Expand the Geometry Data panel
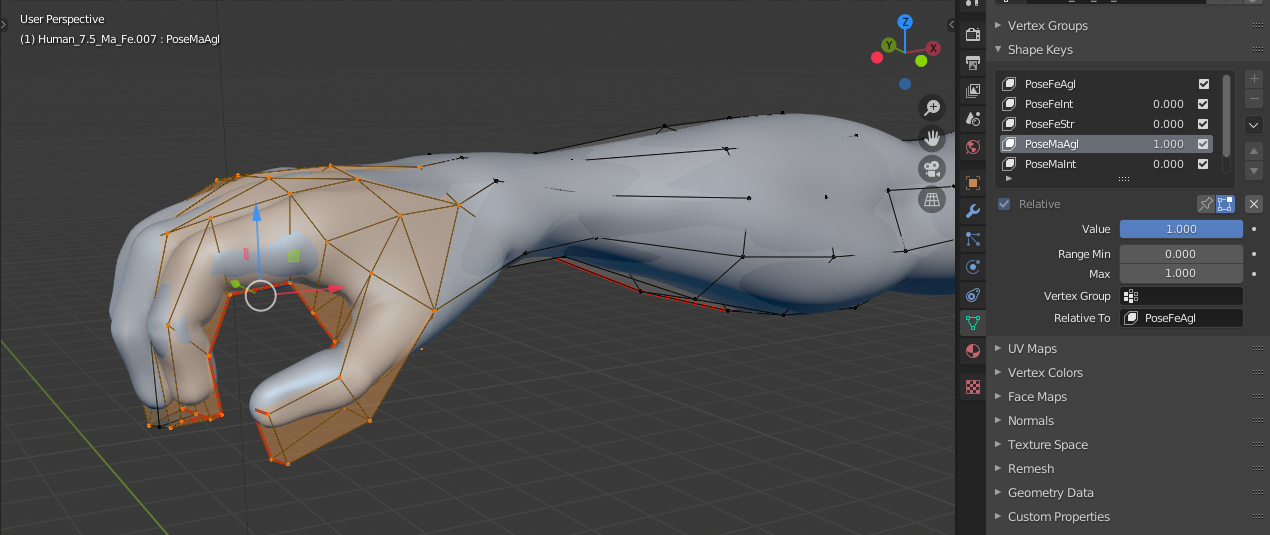The width and height of the screenshot is (1270, 535). pyautogui.click(x=1050, y=492)
